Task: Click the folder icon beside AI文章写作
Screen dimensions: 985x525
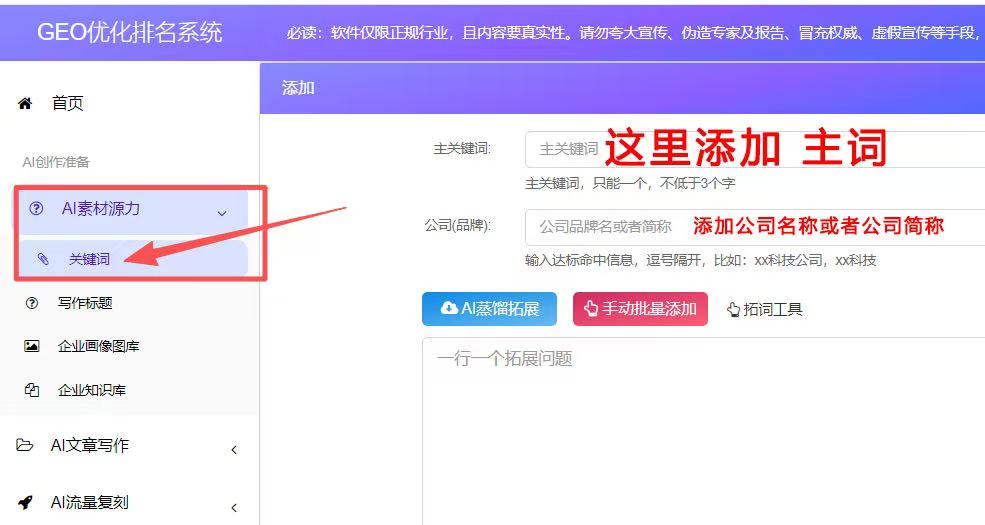Action: [25, 445]
